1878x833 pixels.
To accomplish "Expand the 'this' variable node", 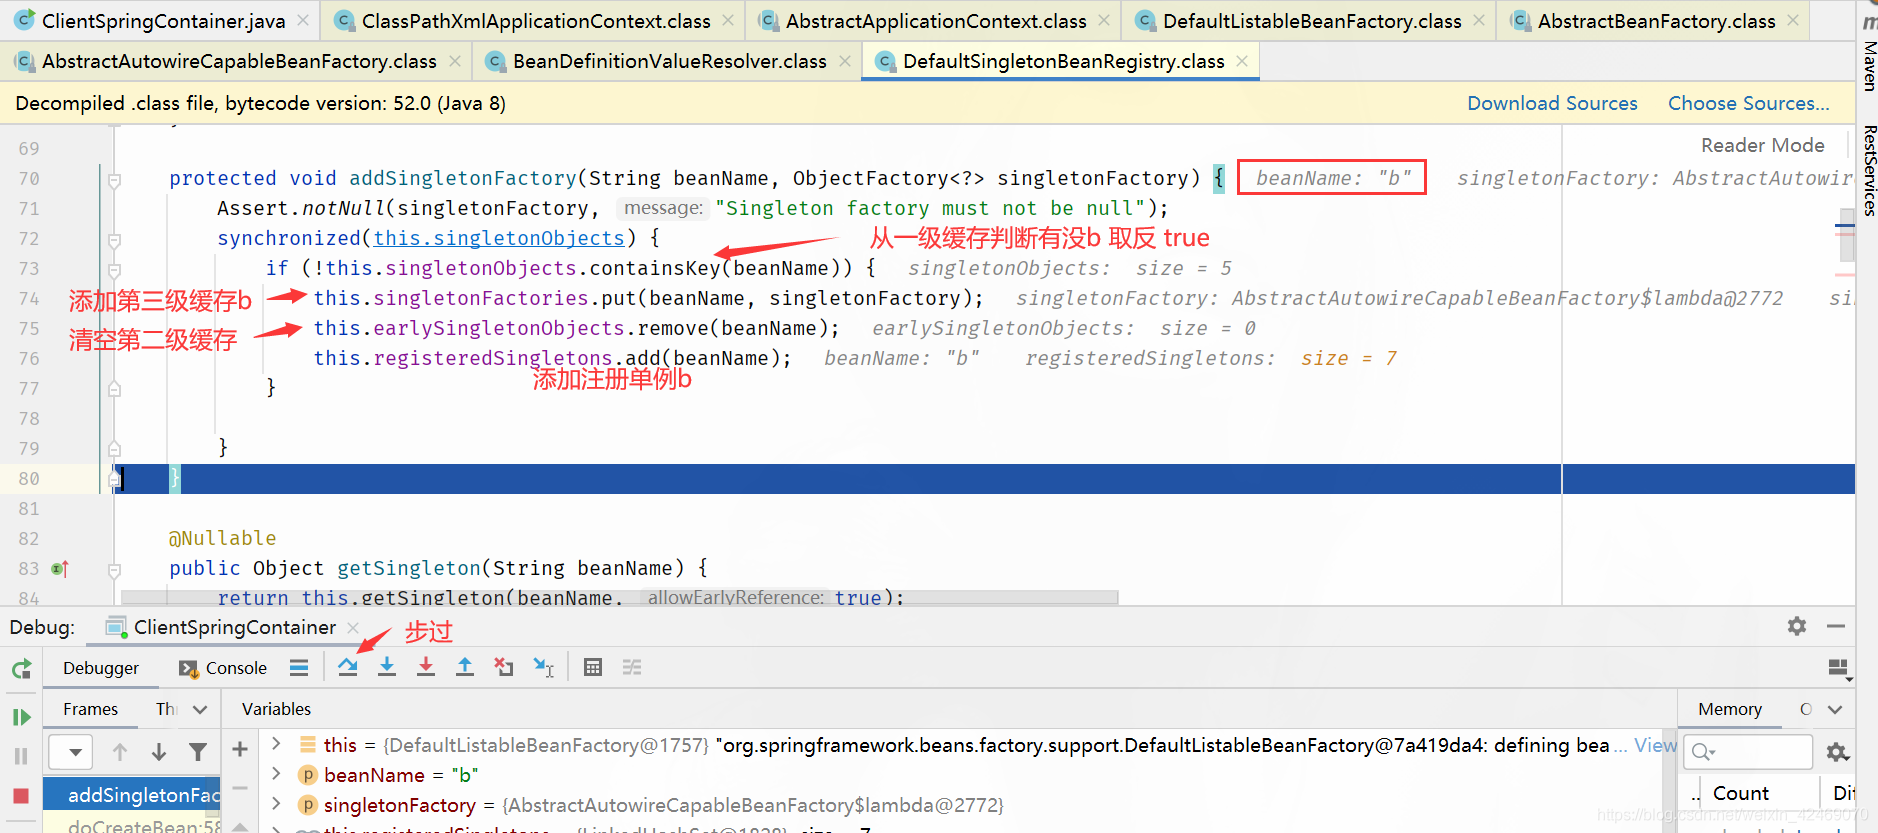I will [x=277, y=744].
